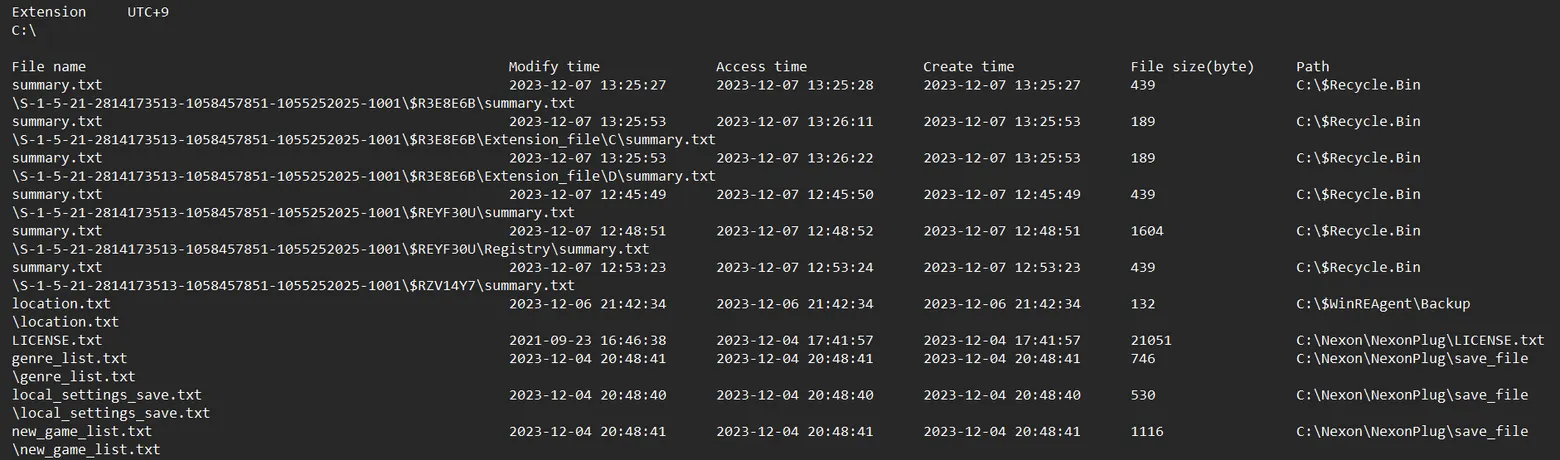Select the location.txt file name entry
The width and height of the screenshot is (1560, 460).
(x=61, y=303)
